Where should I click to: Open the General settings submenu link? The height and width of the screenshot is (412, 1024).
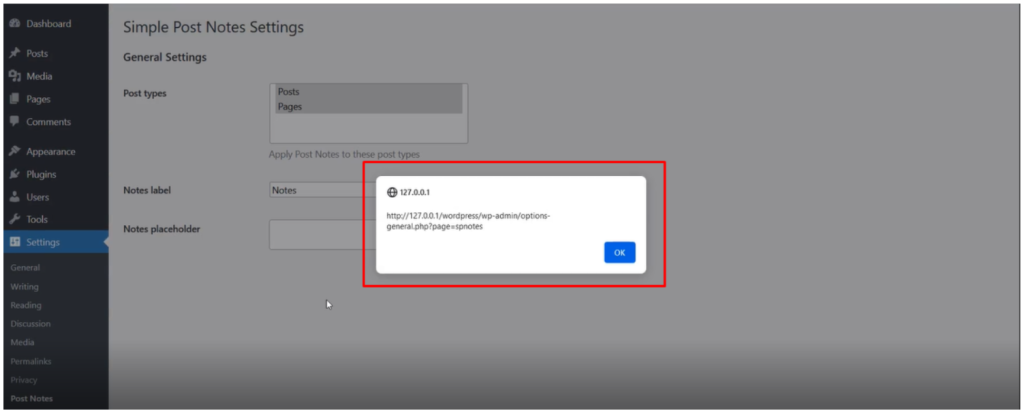(25, 268)
